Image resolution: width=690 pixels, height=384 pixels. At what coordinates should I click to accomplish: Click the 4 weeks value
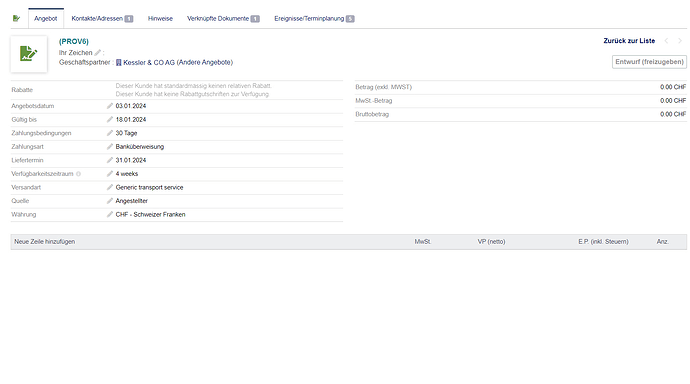click(x=127, y=174)
